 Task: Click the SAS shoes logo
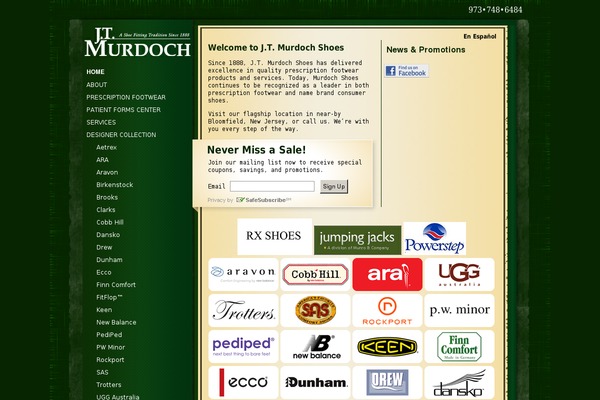315,310
